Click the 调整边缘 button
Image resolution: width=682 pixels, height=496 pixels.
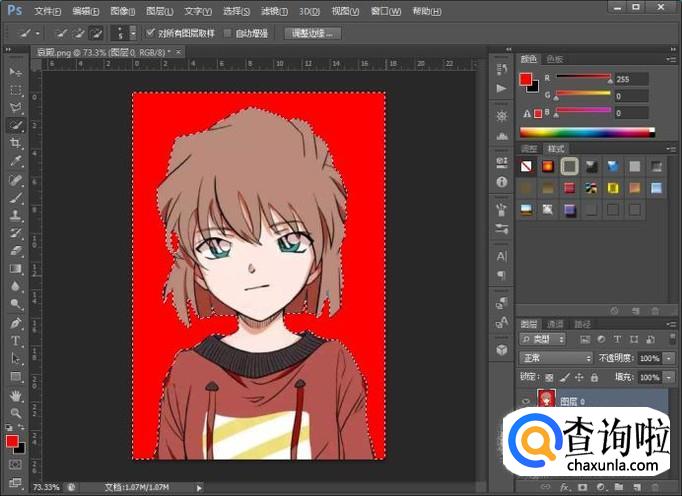(313, 33)
